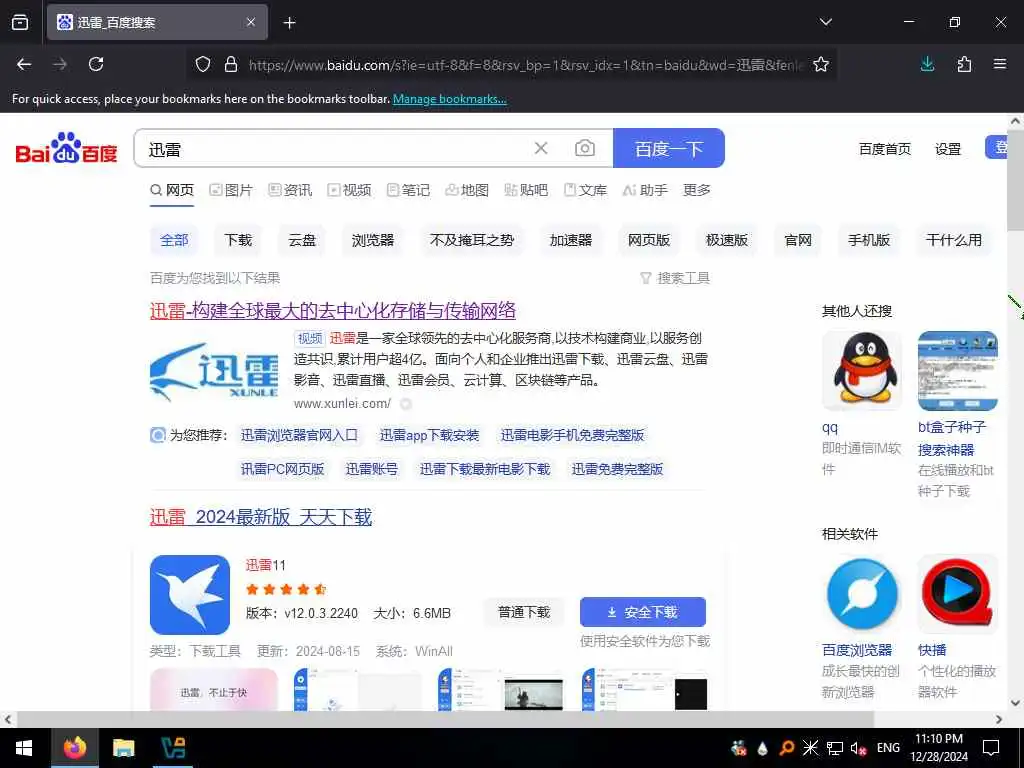
Task: Clear the search box with the X icon
Action: click(x=541, y=148)
